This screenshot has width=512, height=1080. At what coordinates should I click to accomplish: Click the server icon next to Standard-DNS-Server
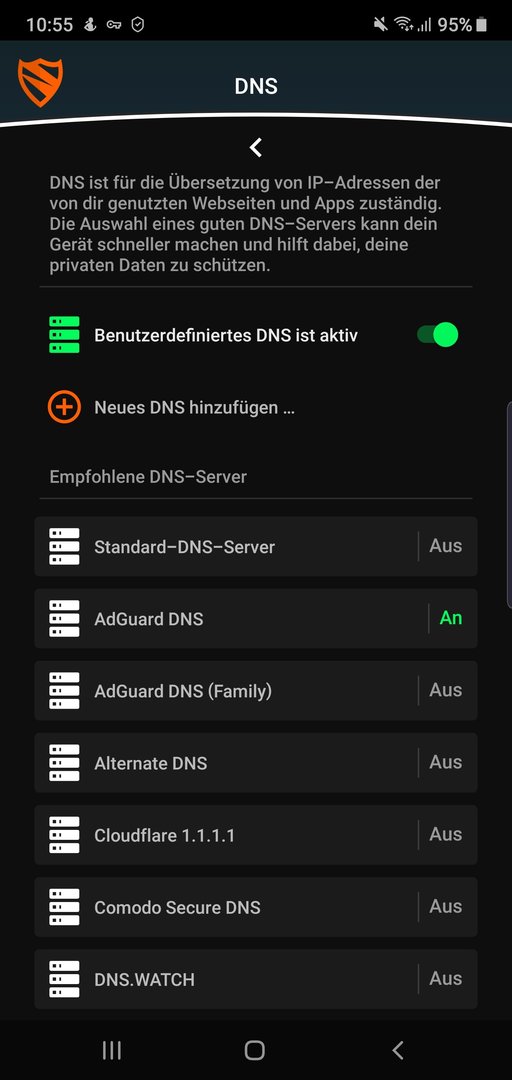click(x=64, y=547)
